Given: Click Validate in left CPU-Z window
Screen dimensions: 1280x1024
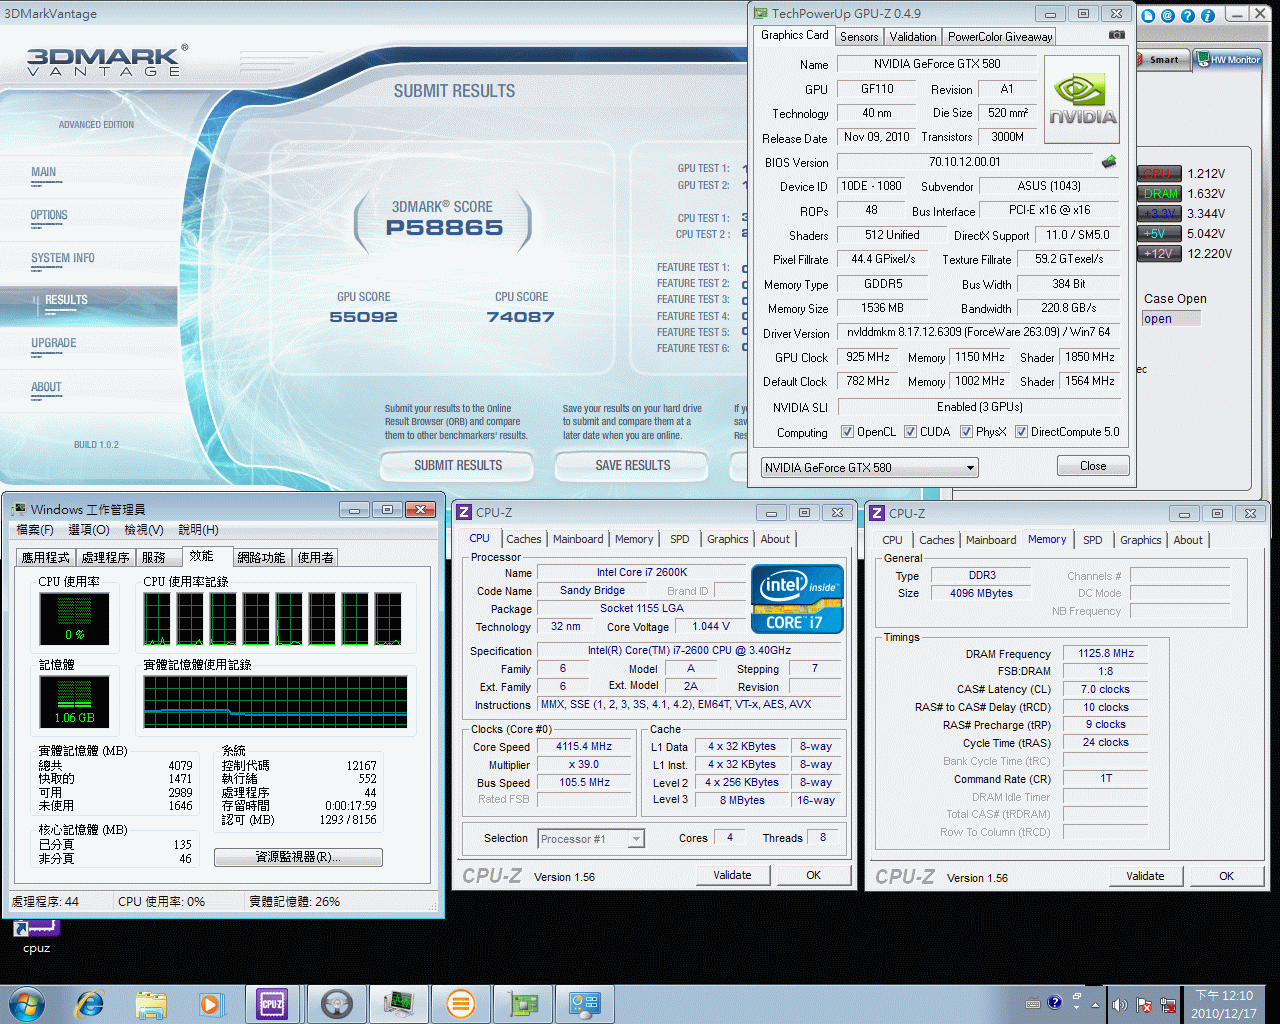Looking at the screenshot, I should click(732, 875).
